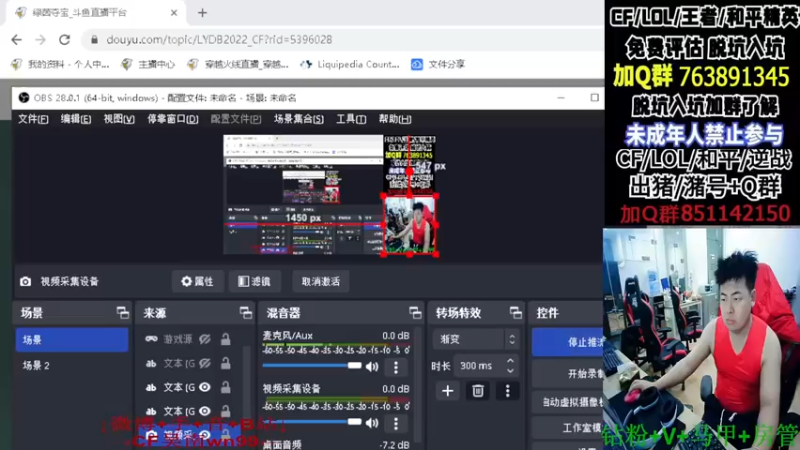Image resolution: width=800 pixels, height=450 pixels.
Task: Open the 场景集合(S) menu
Action: coord(298,119)
